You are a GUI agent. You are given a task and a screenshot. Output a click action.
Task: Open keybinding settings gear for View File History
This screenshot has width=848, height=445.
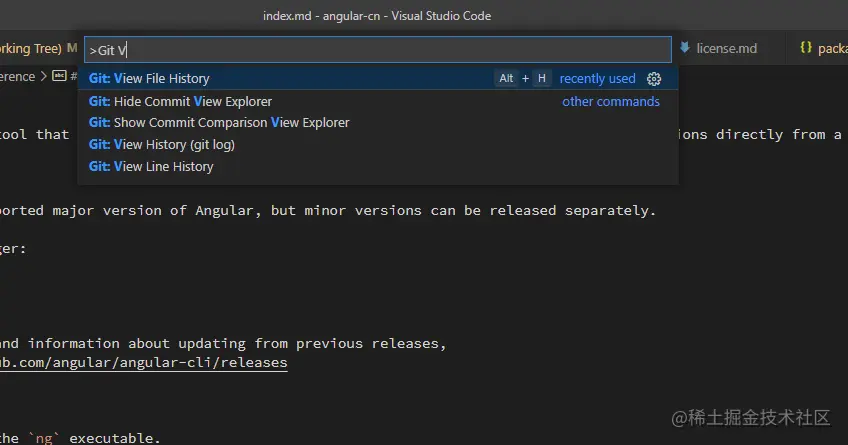pos(654,79)
